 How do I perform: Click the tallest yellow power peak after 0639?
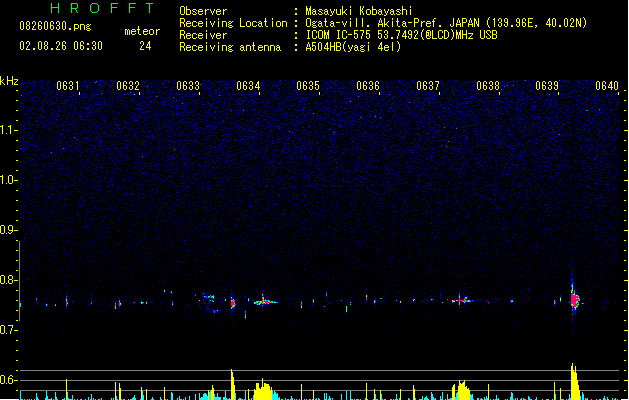574,381
